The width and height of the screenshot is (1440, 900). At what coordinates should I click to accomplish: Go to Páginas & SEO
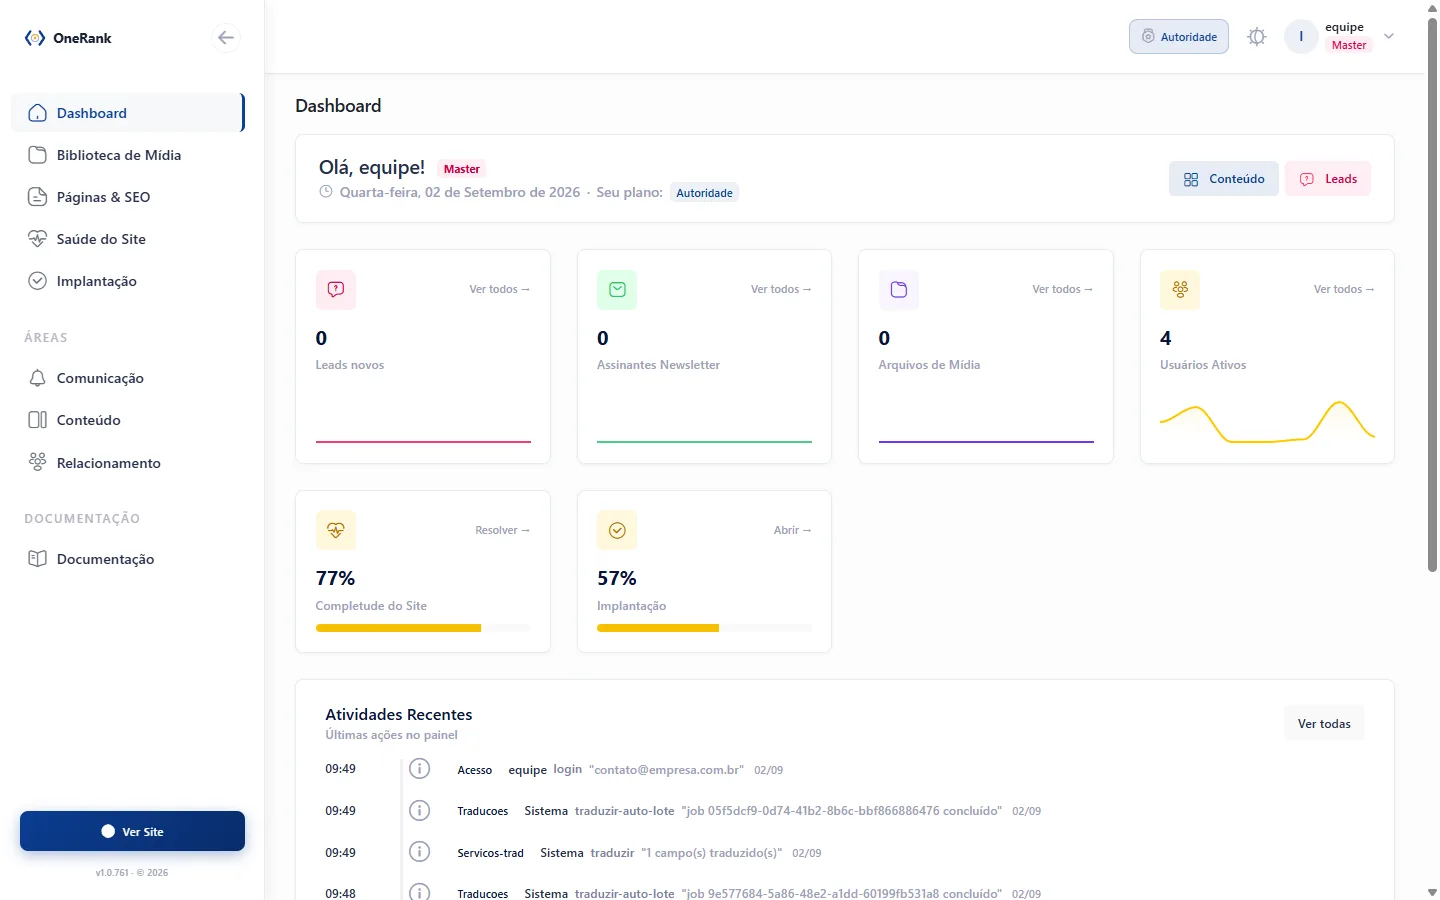coord(128,197)
